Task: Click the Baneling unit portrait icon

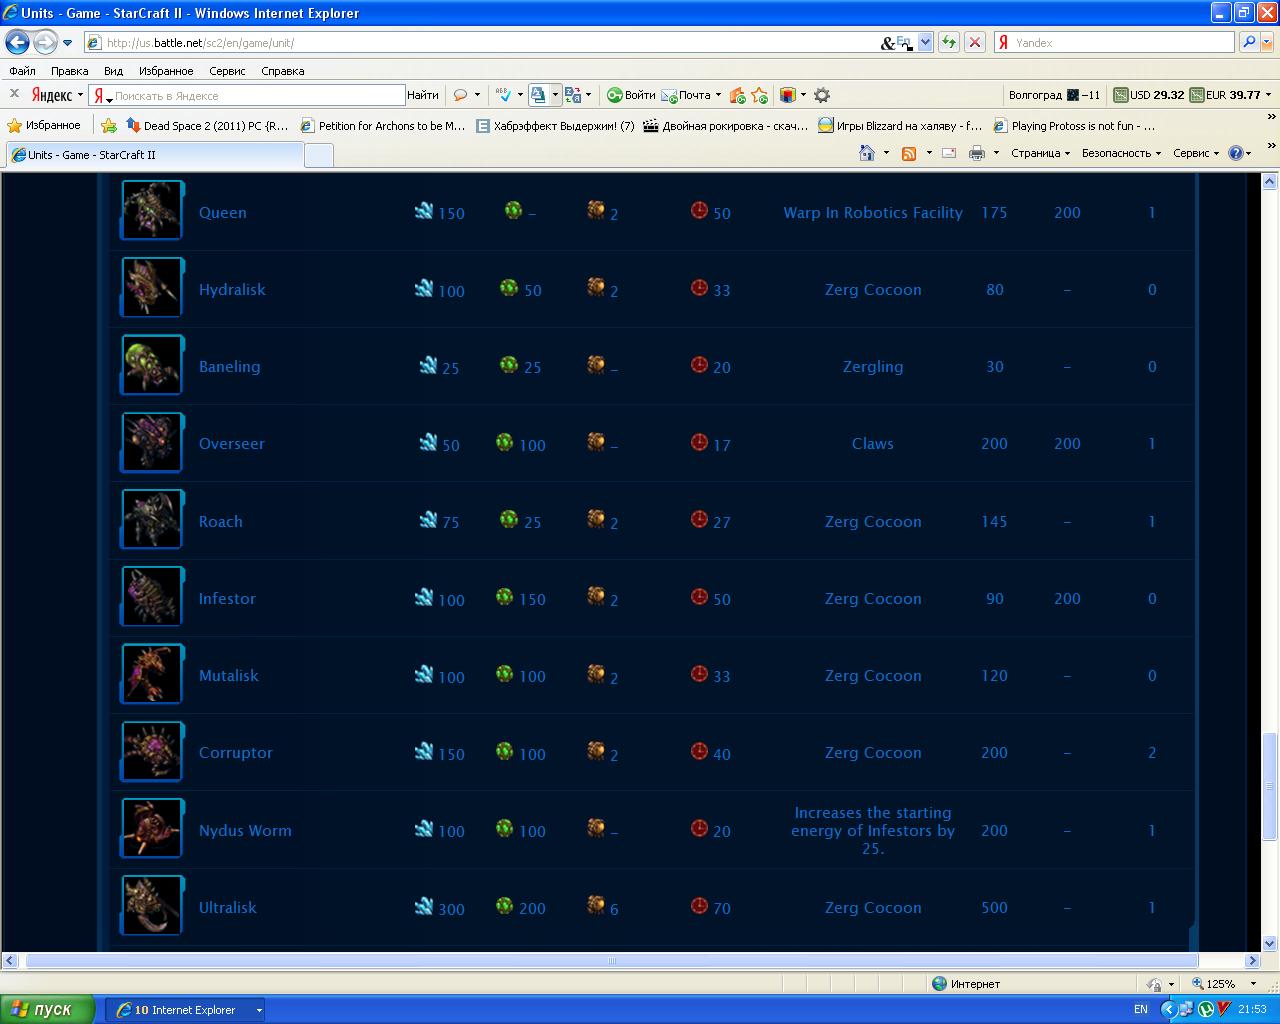Action: 152,365
